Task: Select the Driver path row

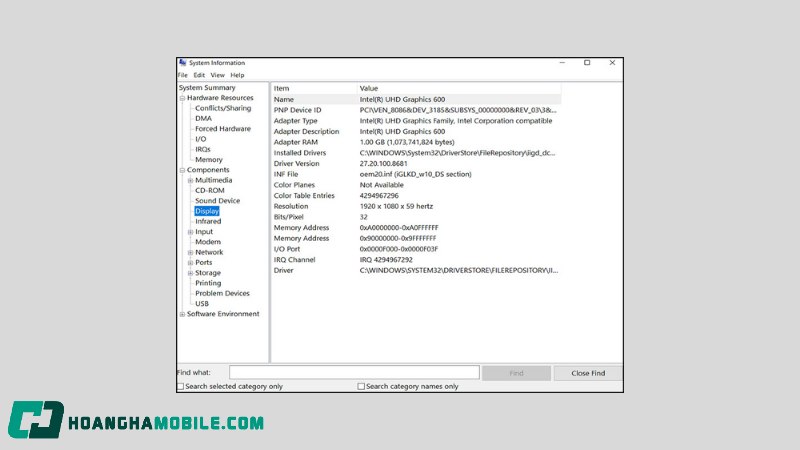Action: pyautogui.click(x=416, y=270)
